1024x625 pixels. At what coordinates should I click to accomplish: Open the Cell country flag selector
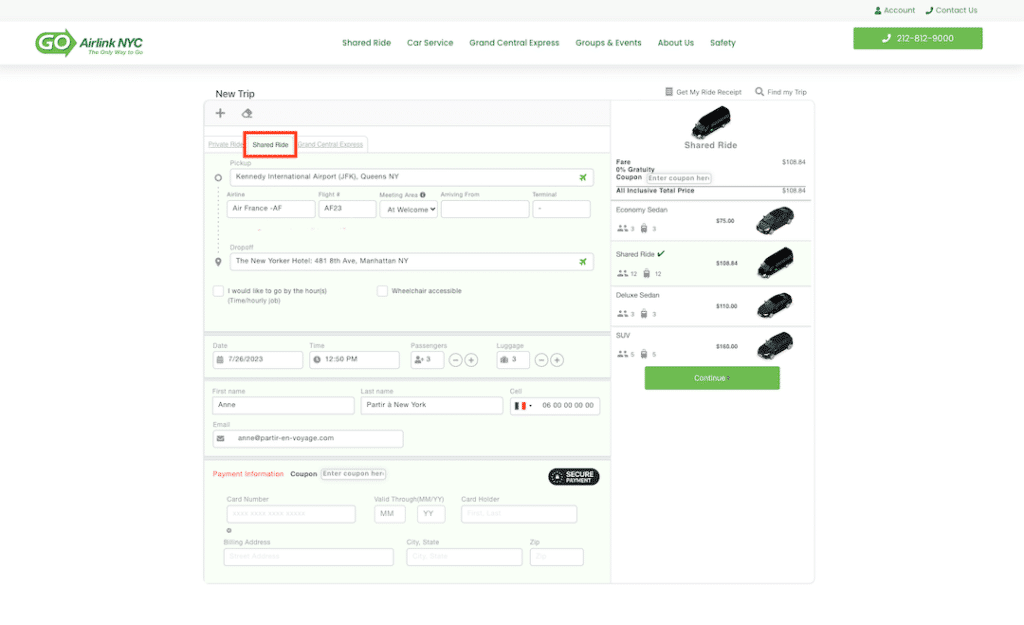pyautogui.click(x=522, y=406)
